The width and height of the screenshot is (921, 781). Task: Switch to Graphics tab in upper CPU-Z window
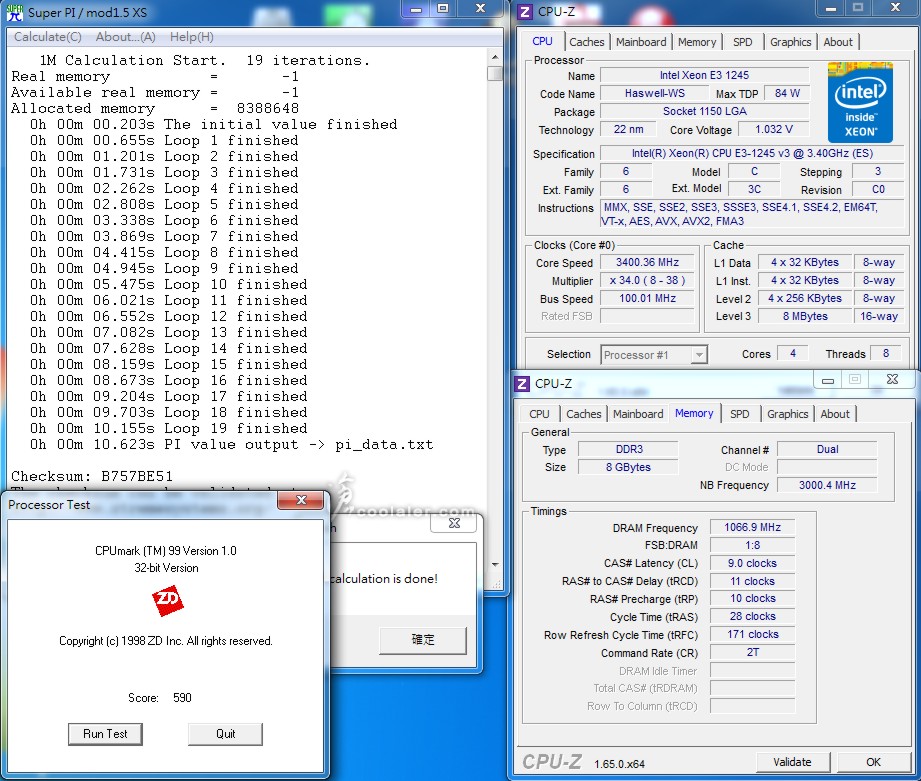coord(790,42)
